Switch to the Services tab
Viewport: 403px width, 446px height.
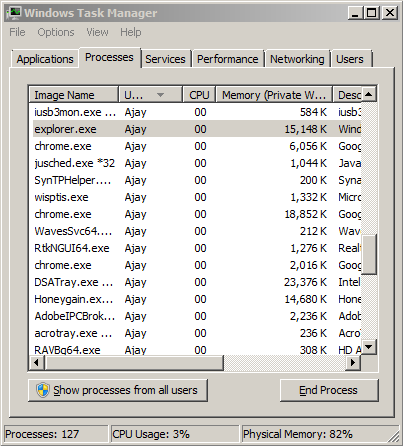pyautogui.click(x=165, y=59)
